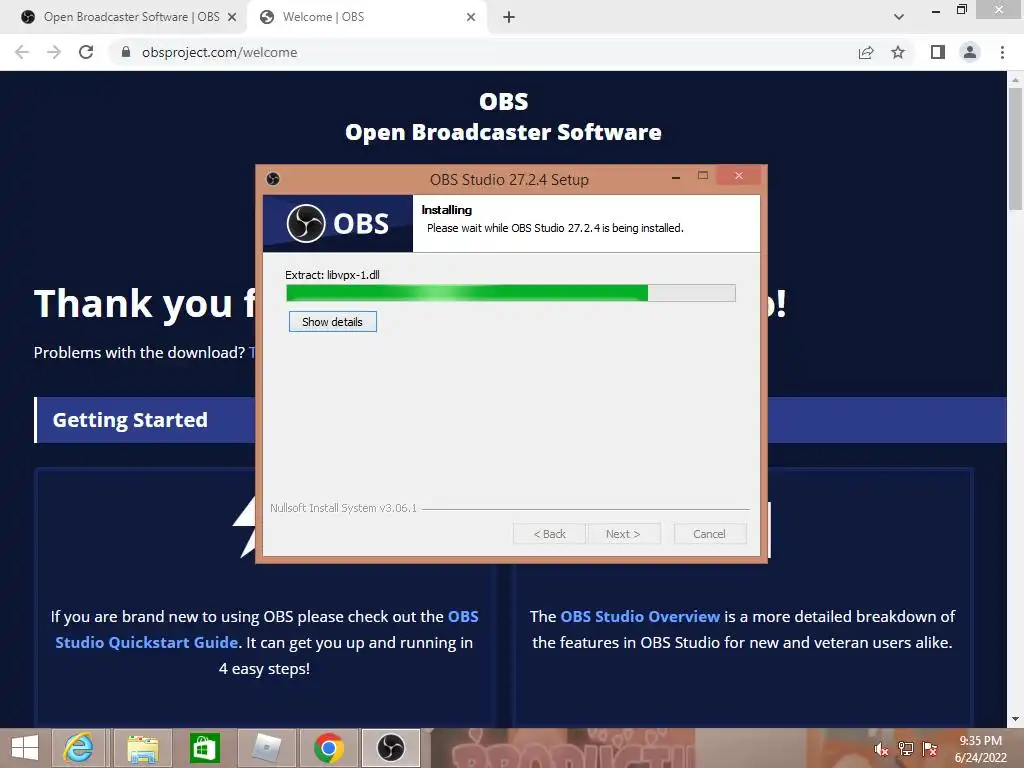Click Cancel in OBS Studio Setup

pos(709,534)
